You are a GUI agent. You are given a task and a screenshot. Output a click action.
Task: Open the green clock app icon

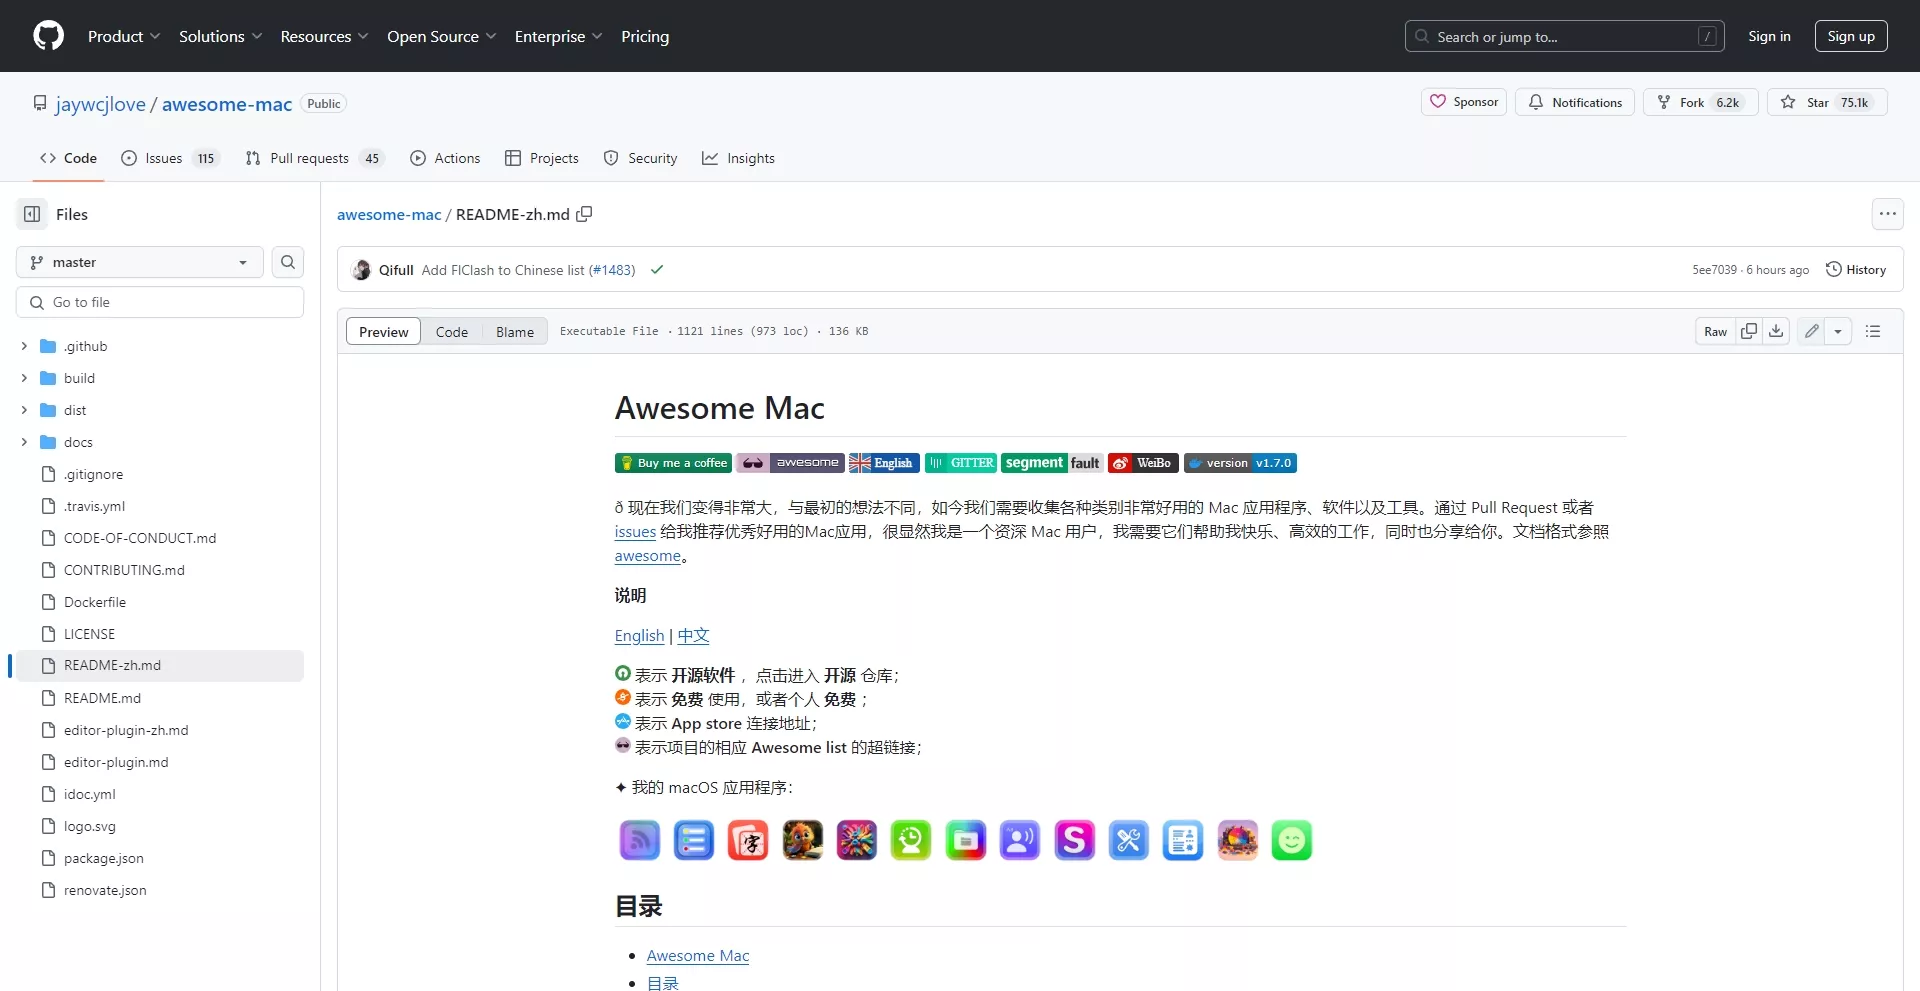coord(911,841)
